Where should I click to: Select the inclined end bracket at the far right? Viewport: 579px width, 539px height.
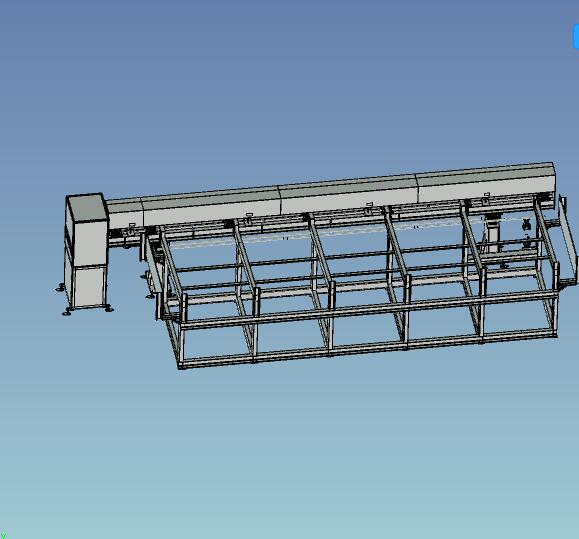(568, 240)
